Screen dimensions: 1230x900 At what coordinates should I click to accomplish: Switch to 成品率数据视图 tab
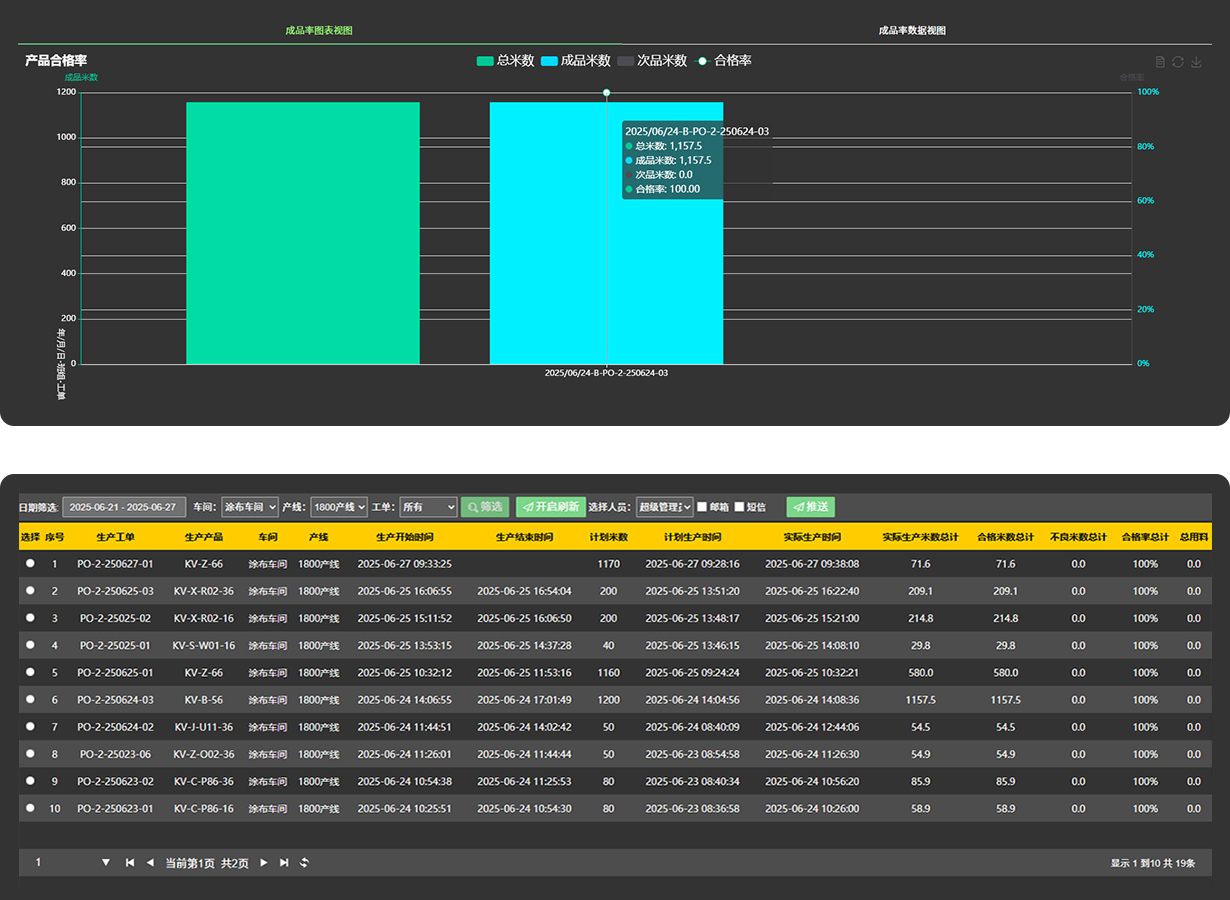(x=912, y=30)
